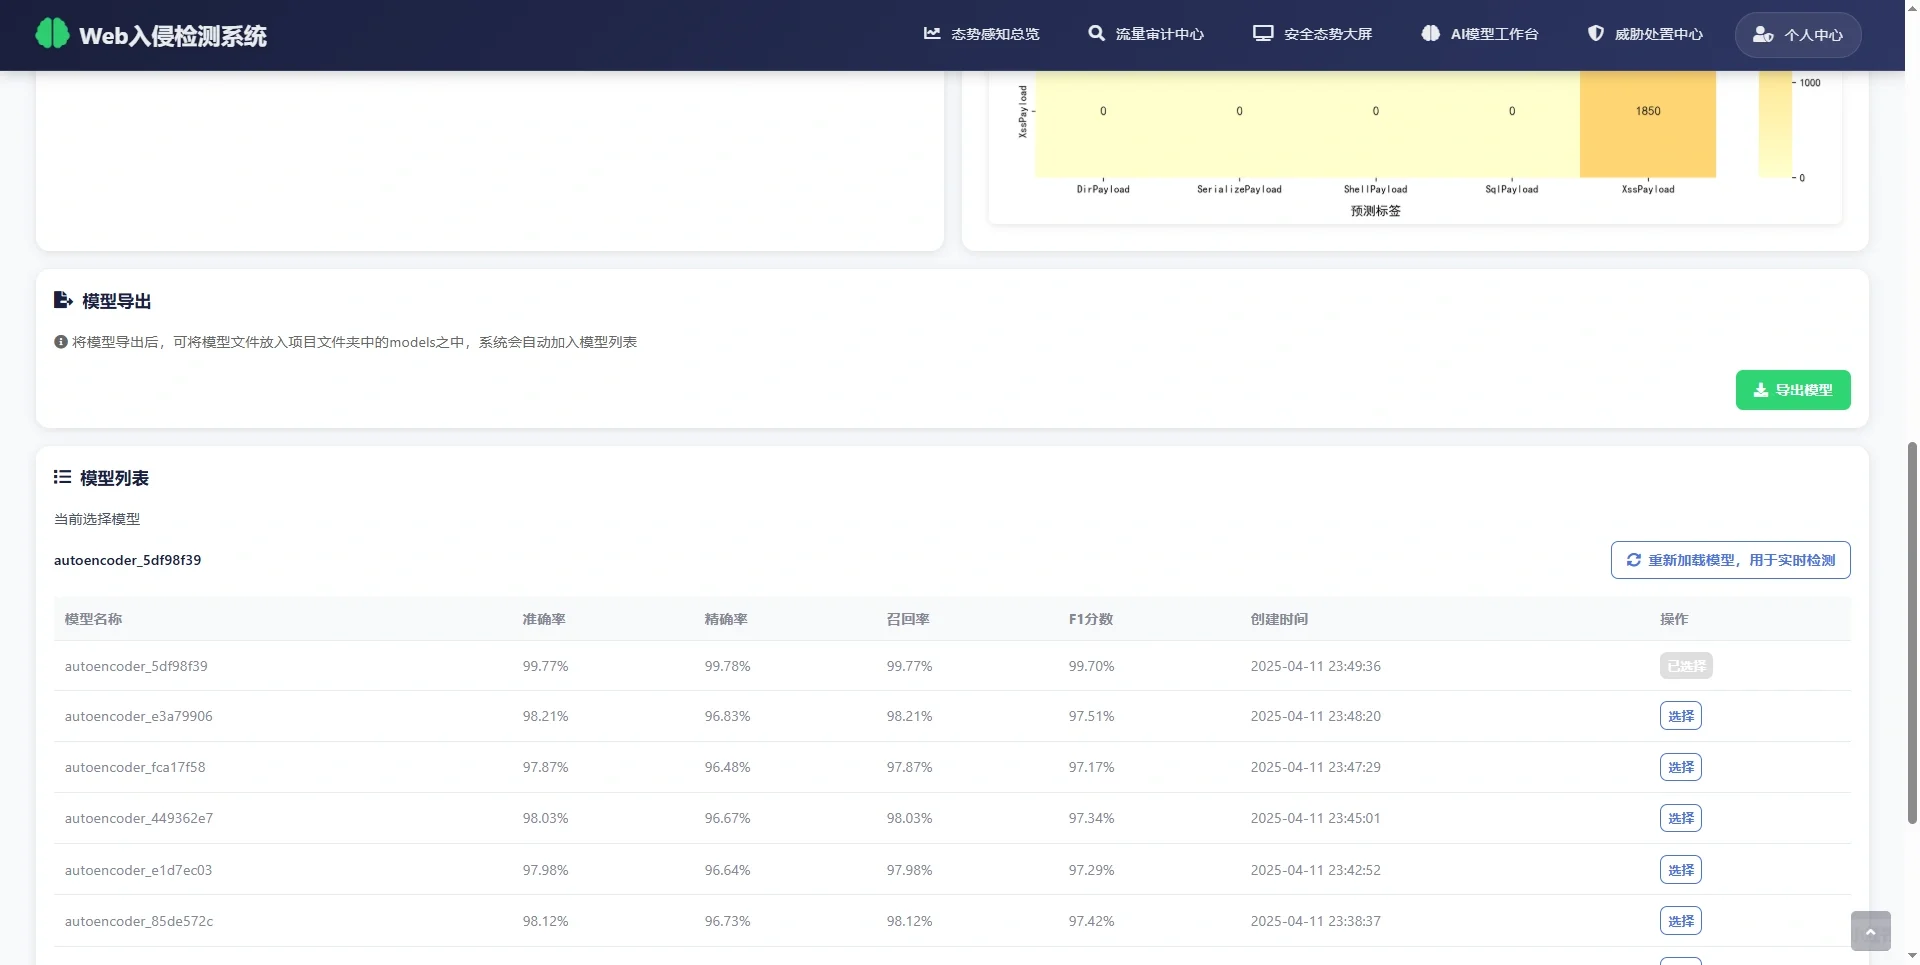Image resolution: width=1920 pixels, height=965 pixels.
Task: Click the 97.34% F1 score cell
Action: [1091, 818]
